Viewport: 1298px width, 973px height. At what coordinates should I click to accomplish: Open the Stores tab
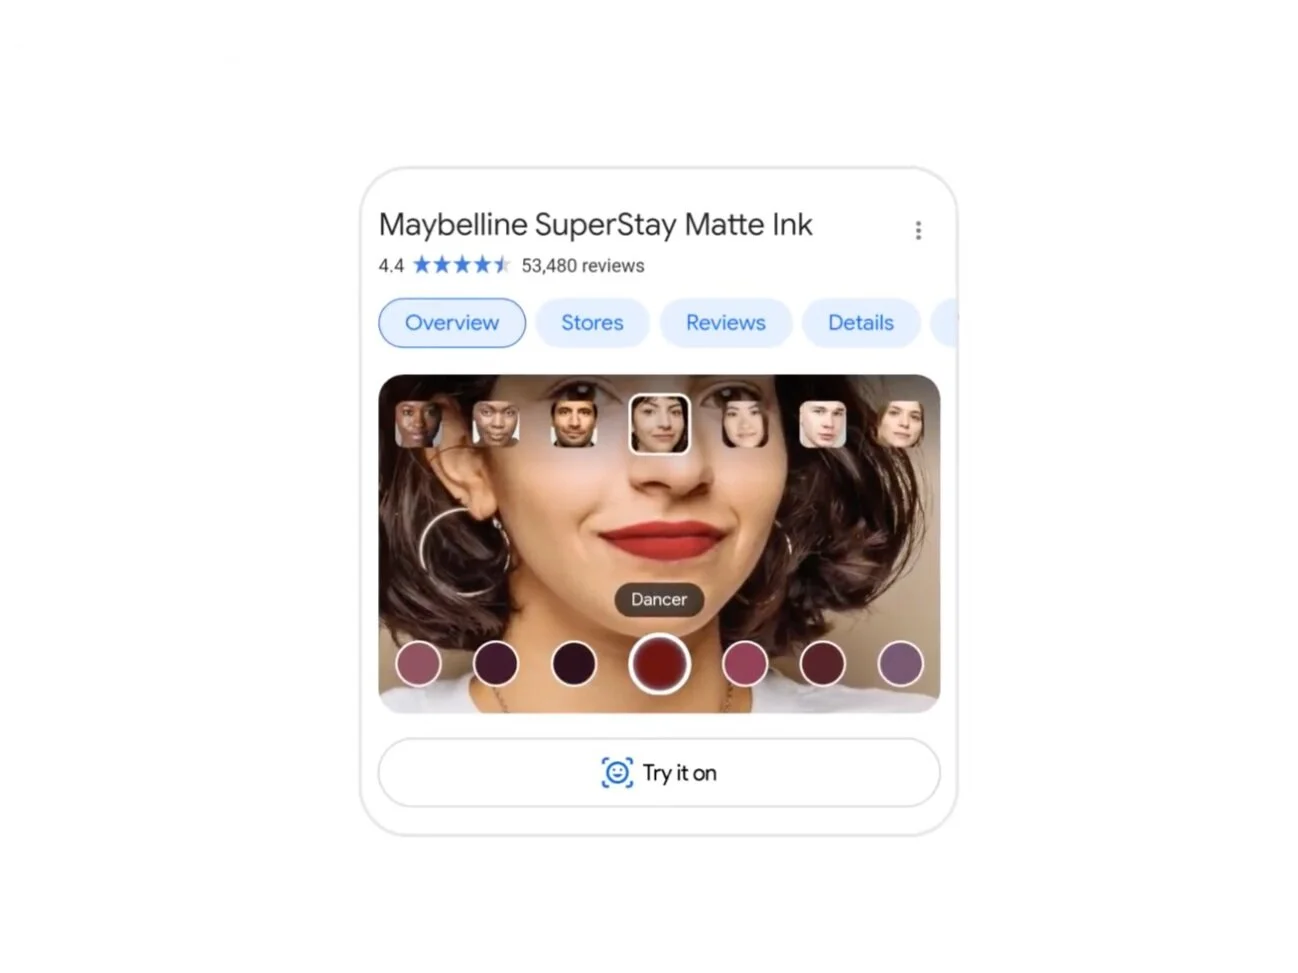[x=592, y=323]
